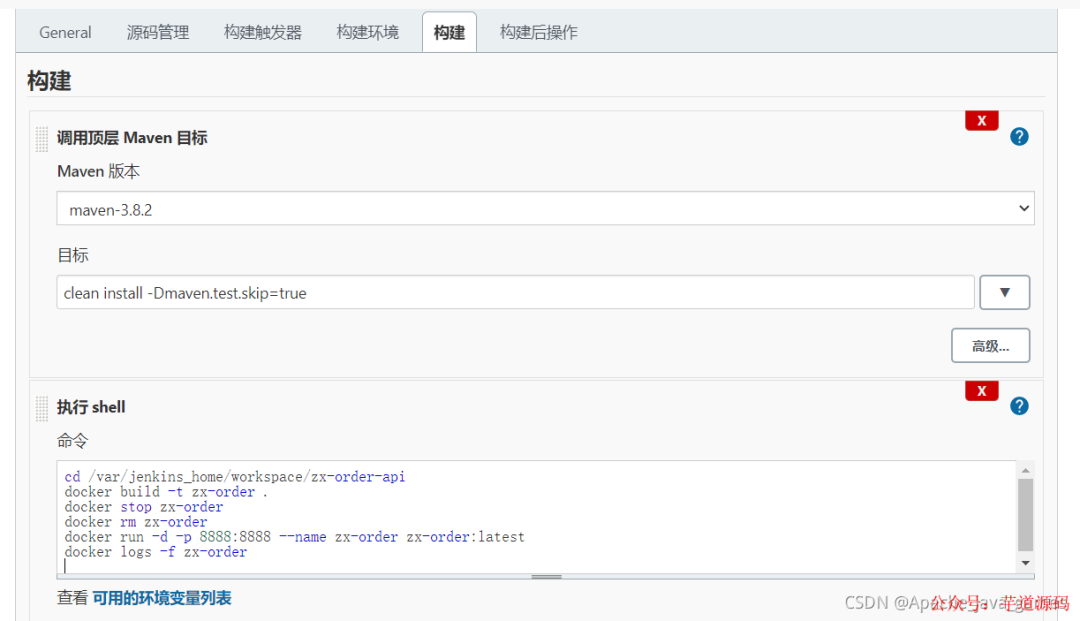Expand the 目标 field with arrow button
This screenshot has height=621, width=1080.
click(x=1004, y=293)
